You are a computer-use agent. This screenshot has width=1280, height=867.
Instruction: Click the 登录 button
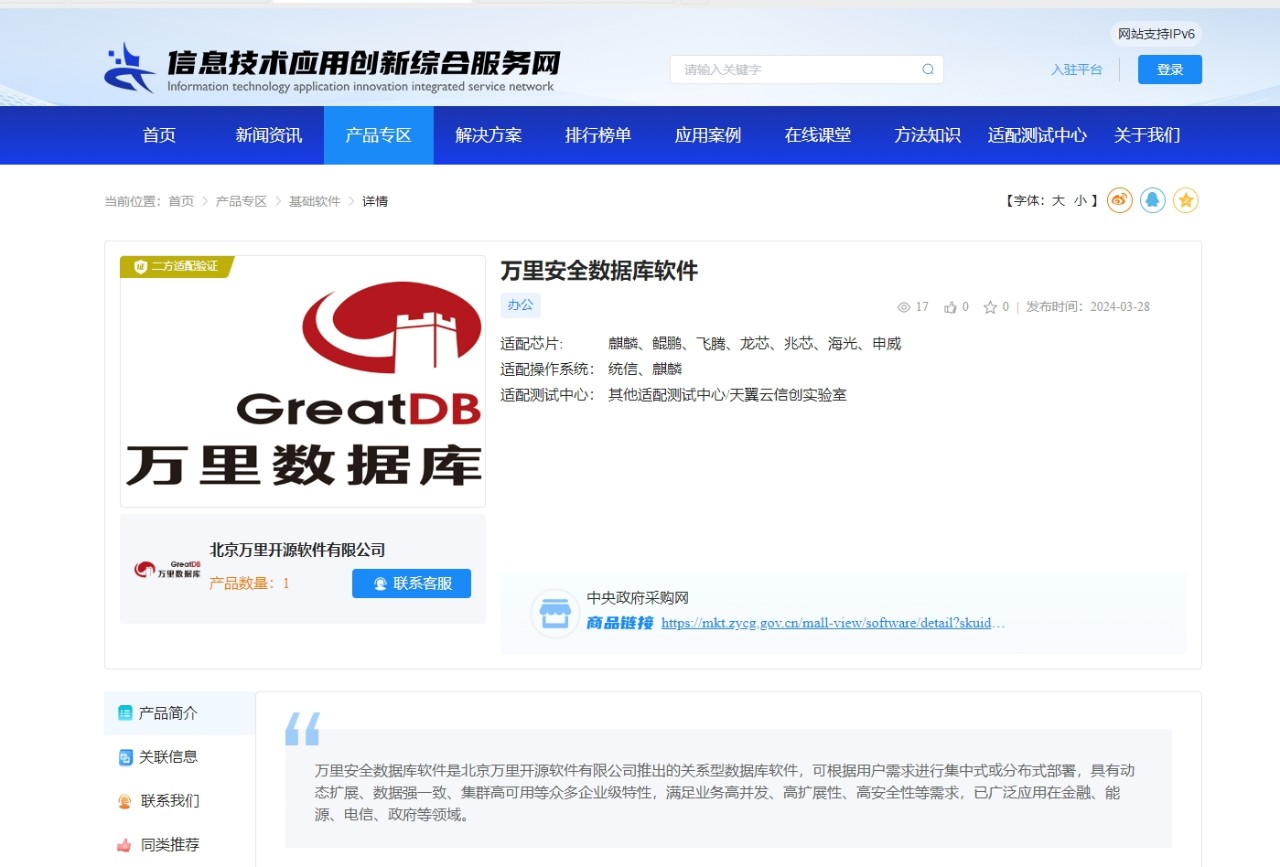pos(1170,69)
